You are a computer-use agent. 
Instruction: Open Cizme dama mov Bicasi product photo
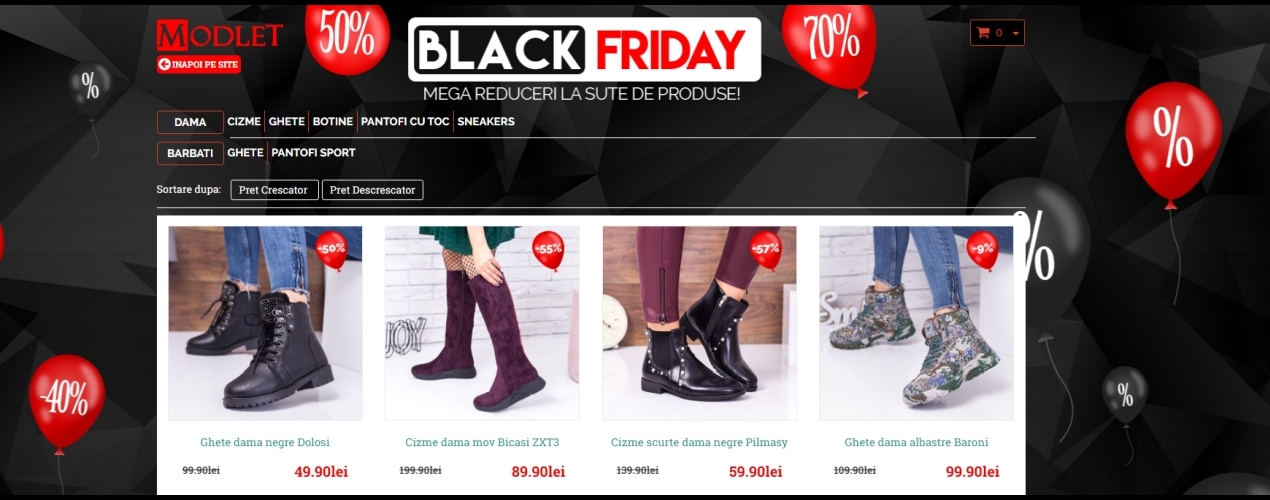coord(482,323)
